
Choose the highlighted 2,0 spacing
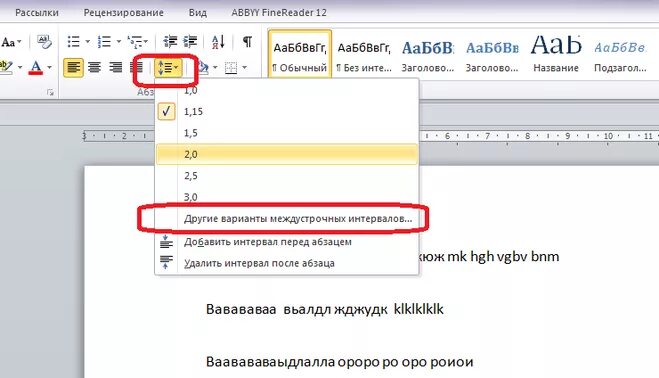(287, 154)
